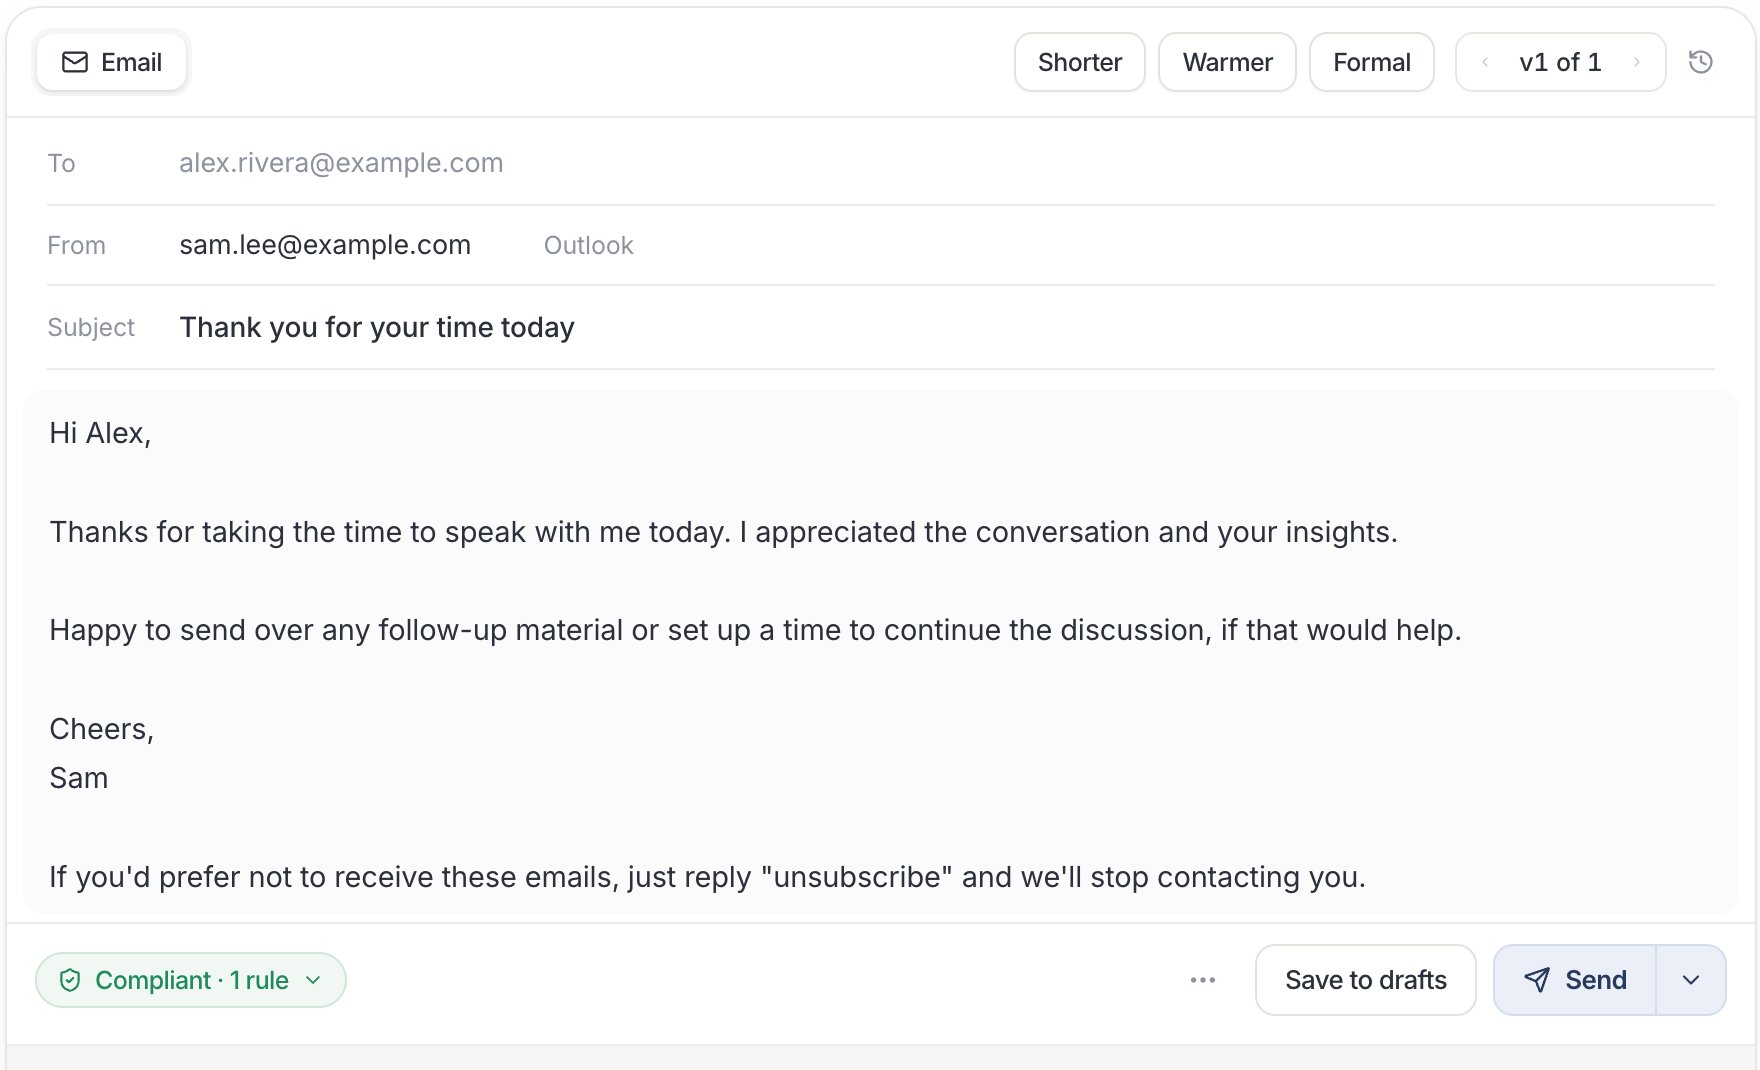The height and width of the screenshot is (1070, 1760).
Task: Click the 'Cheers,' sign-off line
Action: click(101, 729)
